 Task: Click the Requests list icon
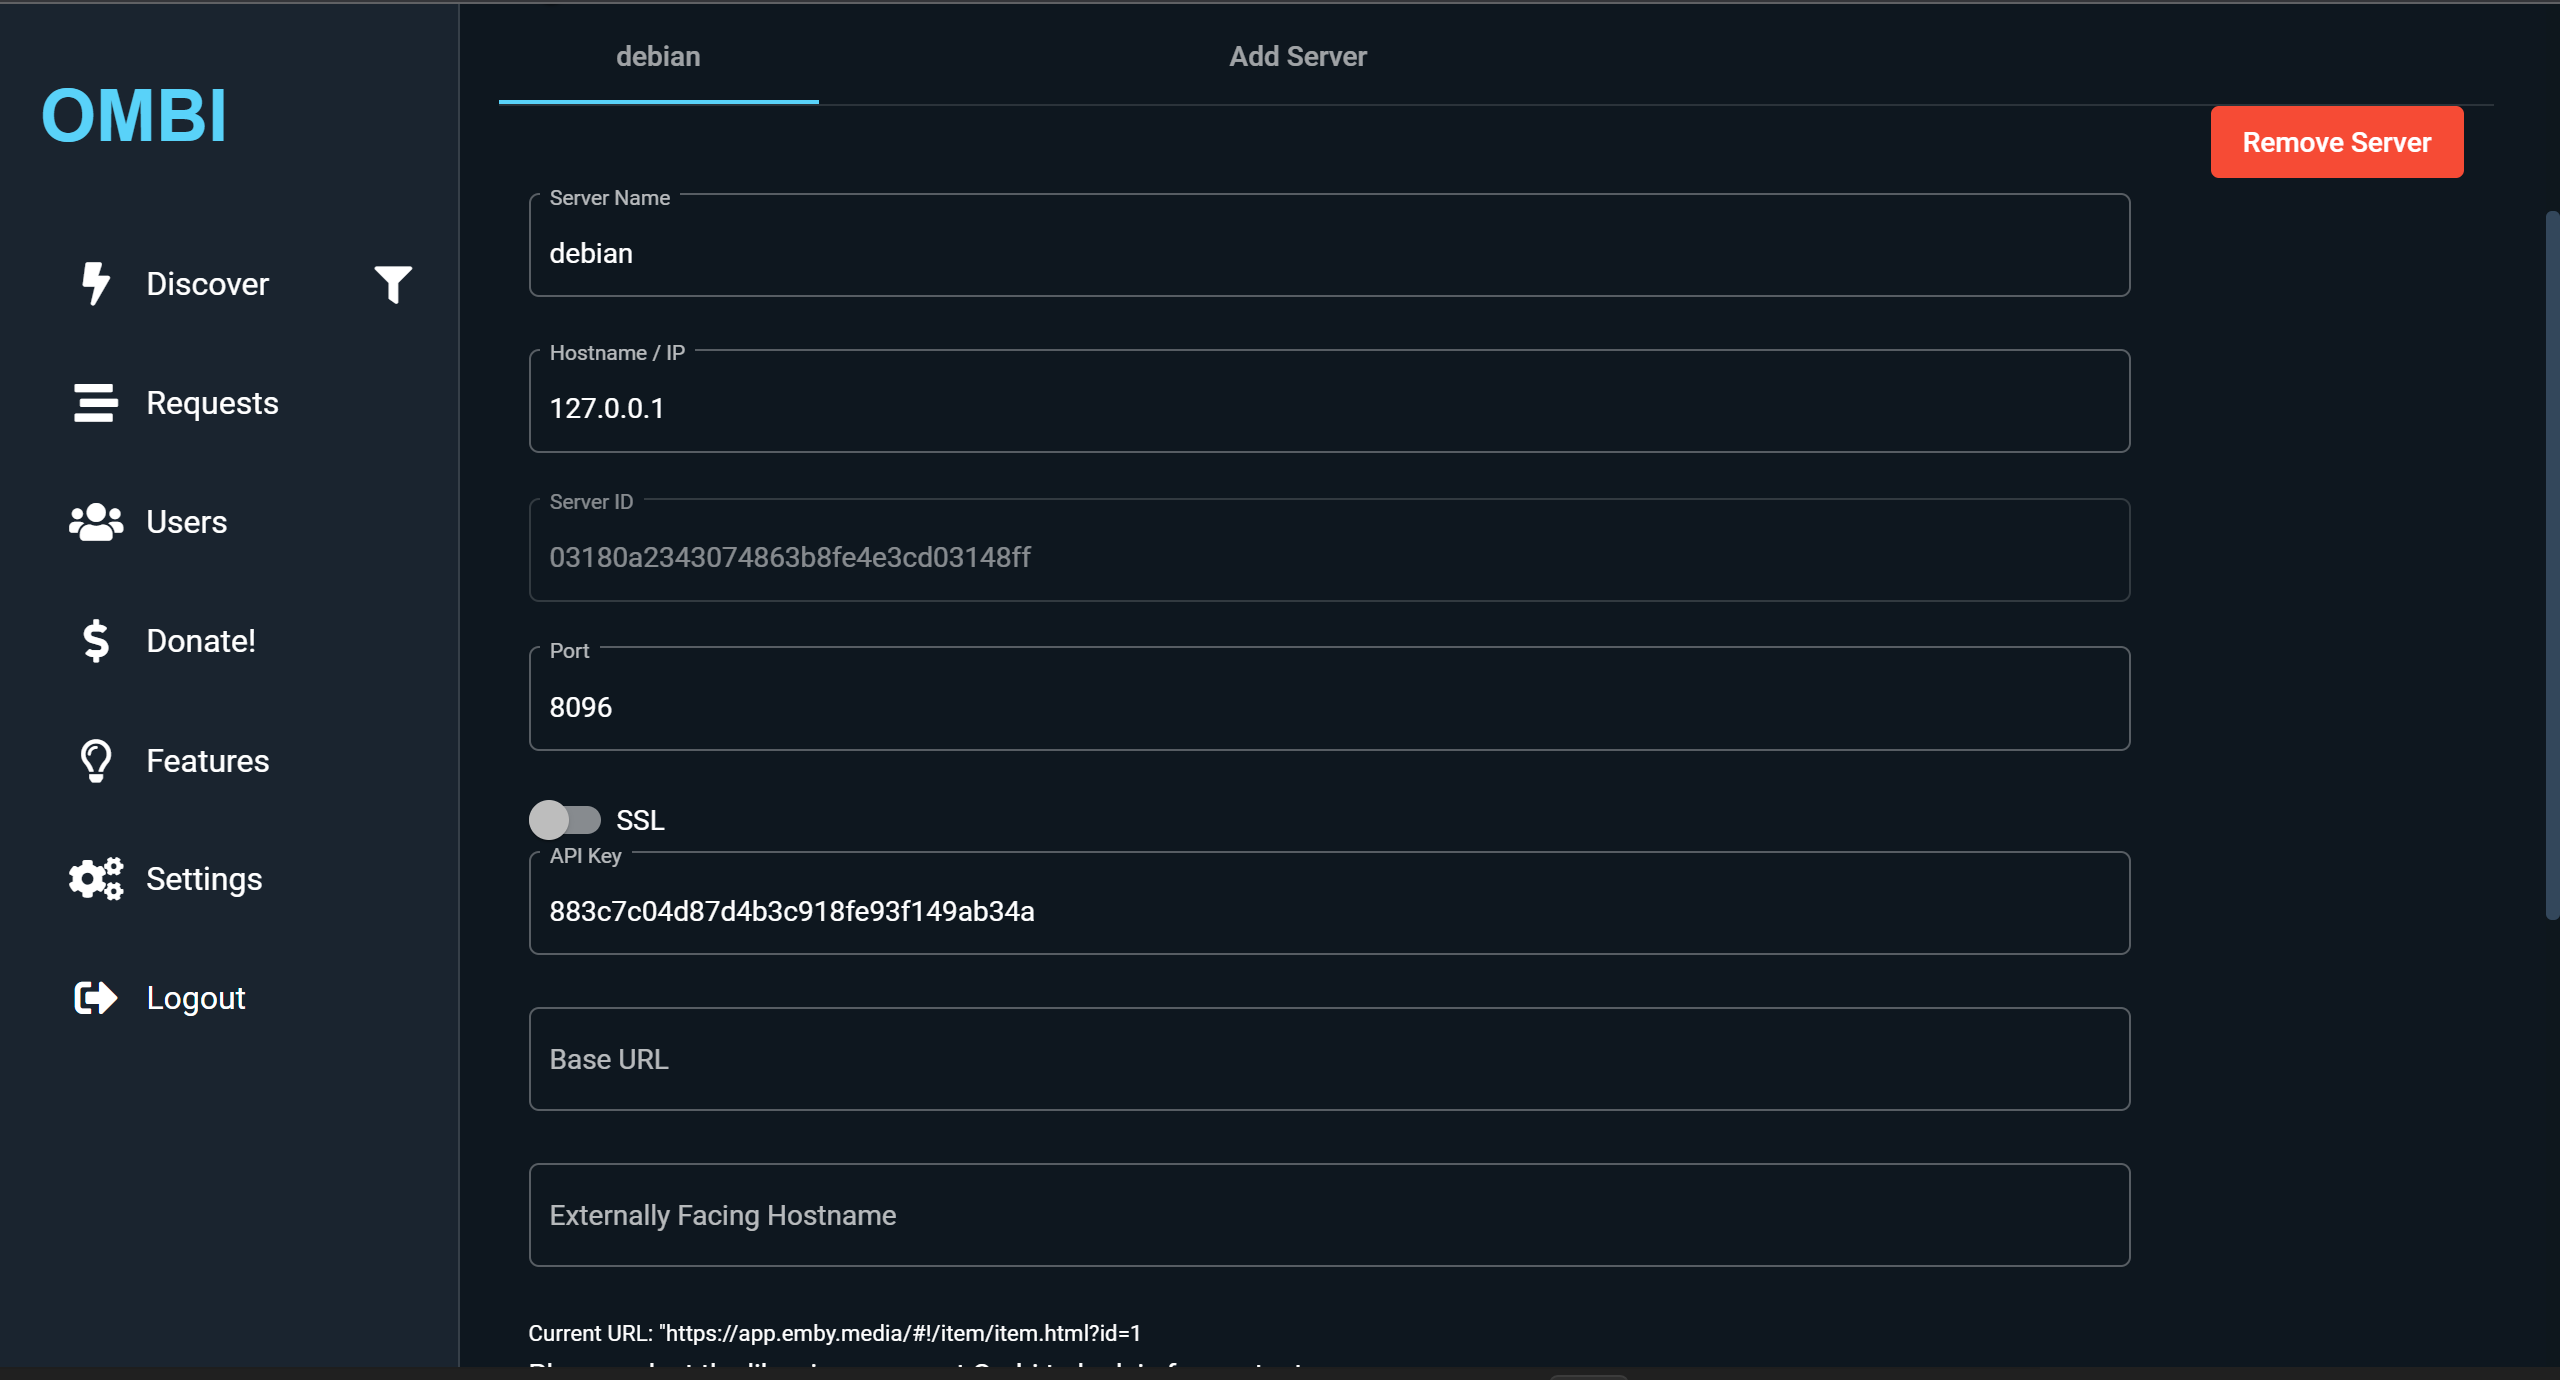point(95,403)
